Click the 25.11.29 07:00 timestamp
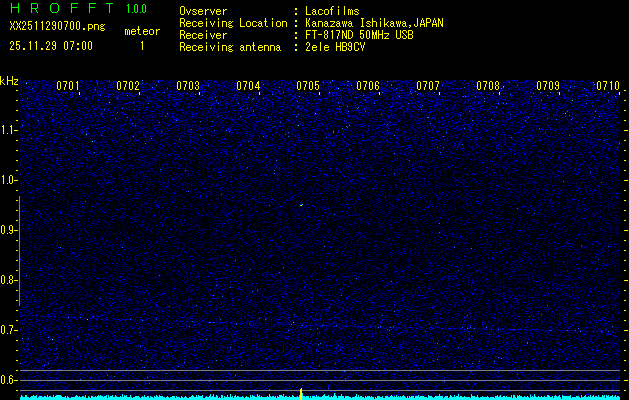Image resolution: width=629 pixels, height=400 pixels. (51, 46)
